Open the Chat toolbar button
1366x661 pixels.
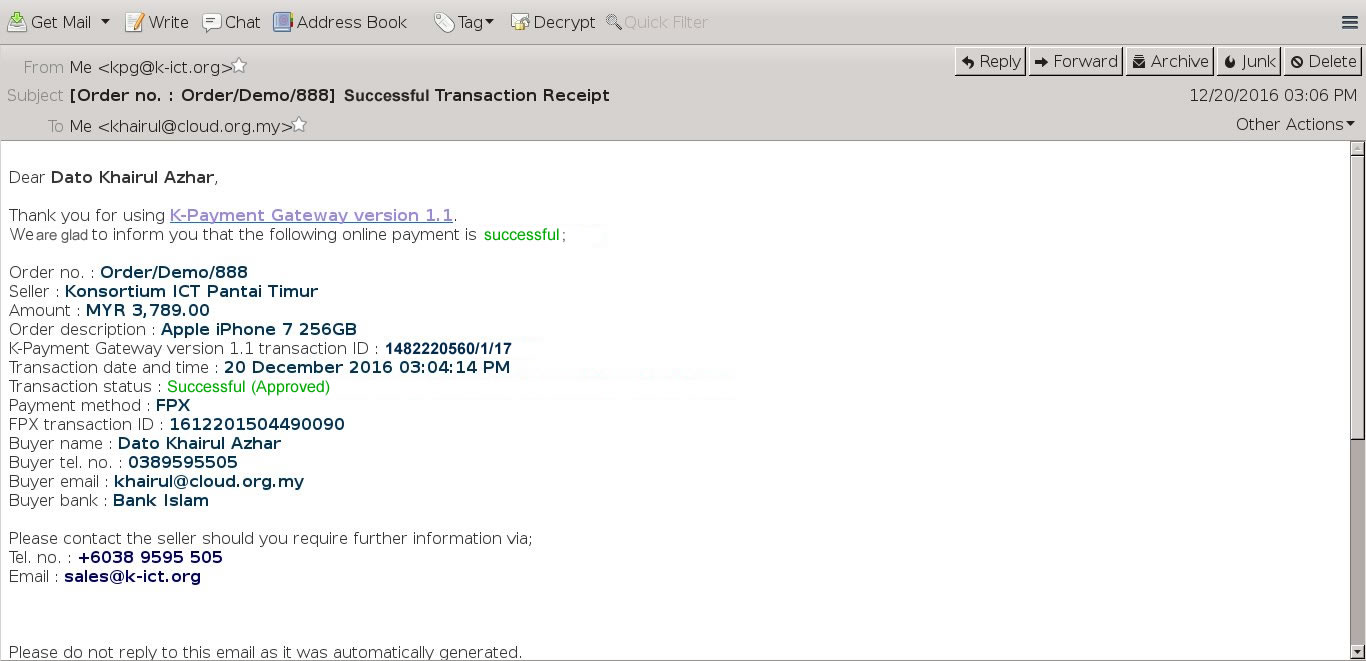tap(231, 22)
